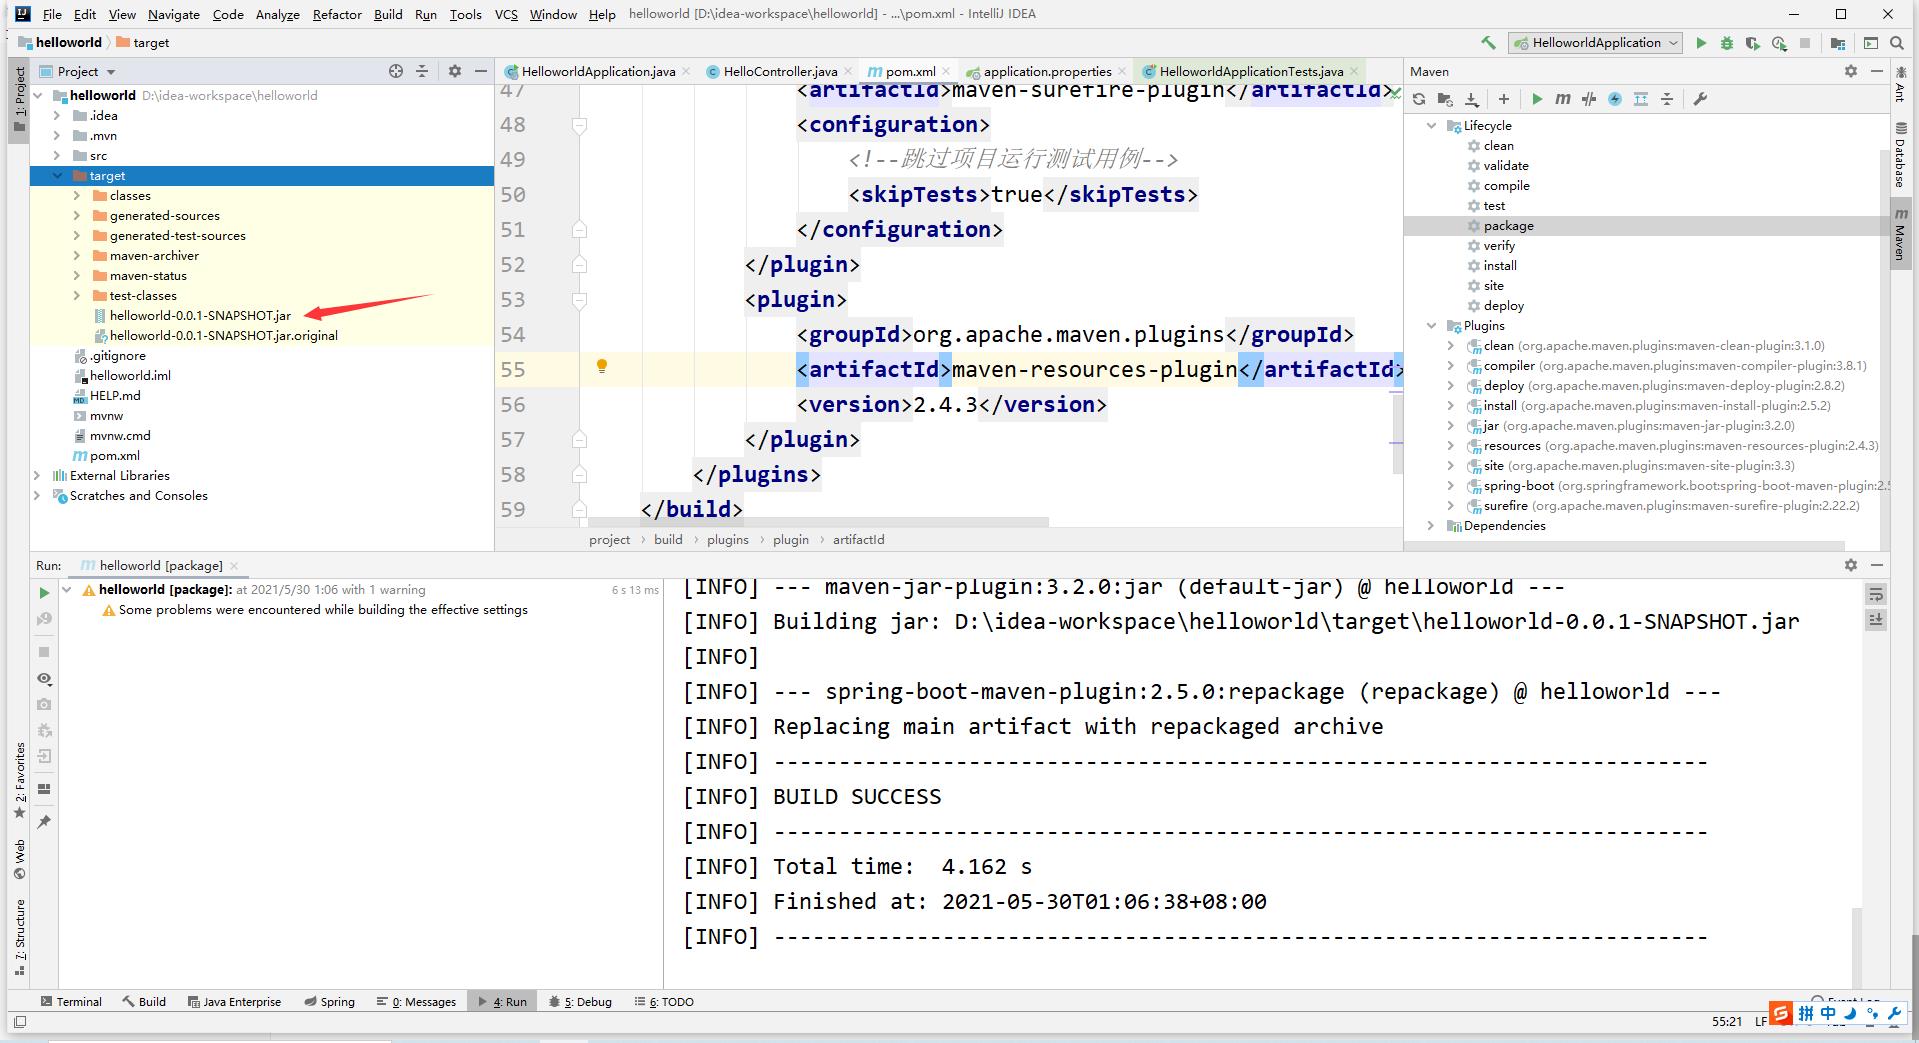Show Maven dependencies diagram icon
Image resolution: width=1919 pixels, height=1043 pixels.
pos(1641,99)
